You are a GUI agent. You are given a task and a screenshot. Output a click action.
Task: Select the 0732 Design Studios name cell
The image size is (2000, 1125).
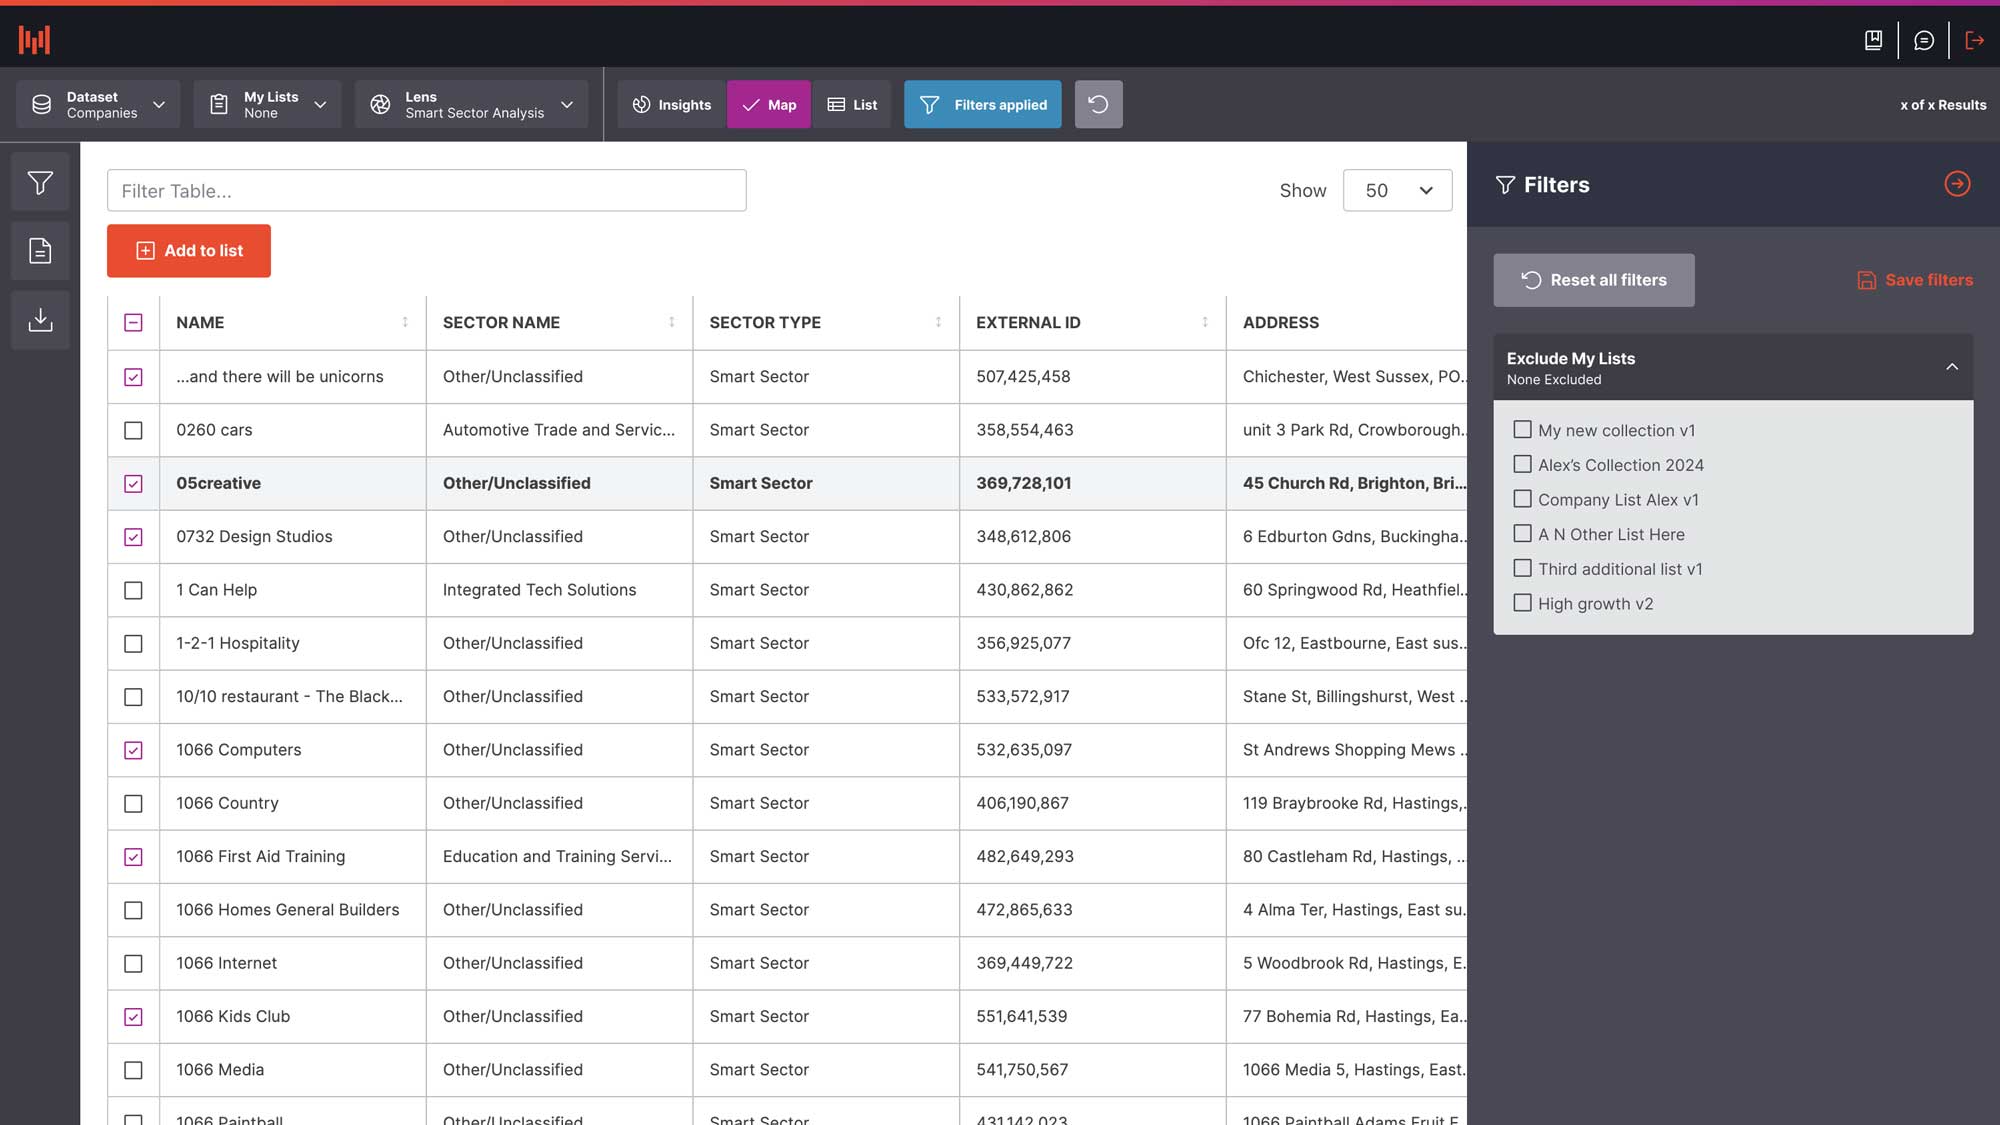[x=292, y=536]
